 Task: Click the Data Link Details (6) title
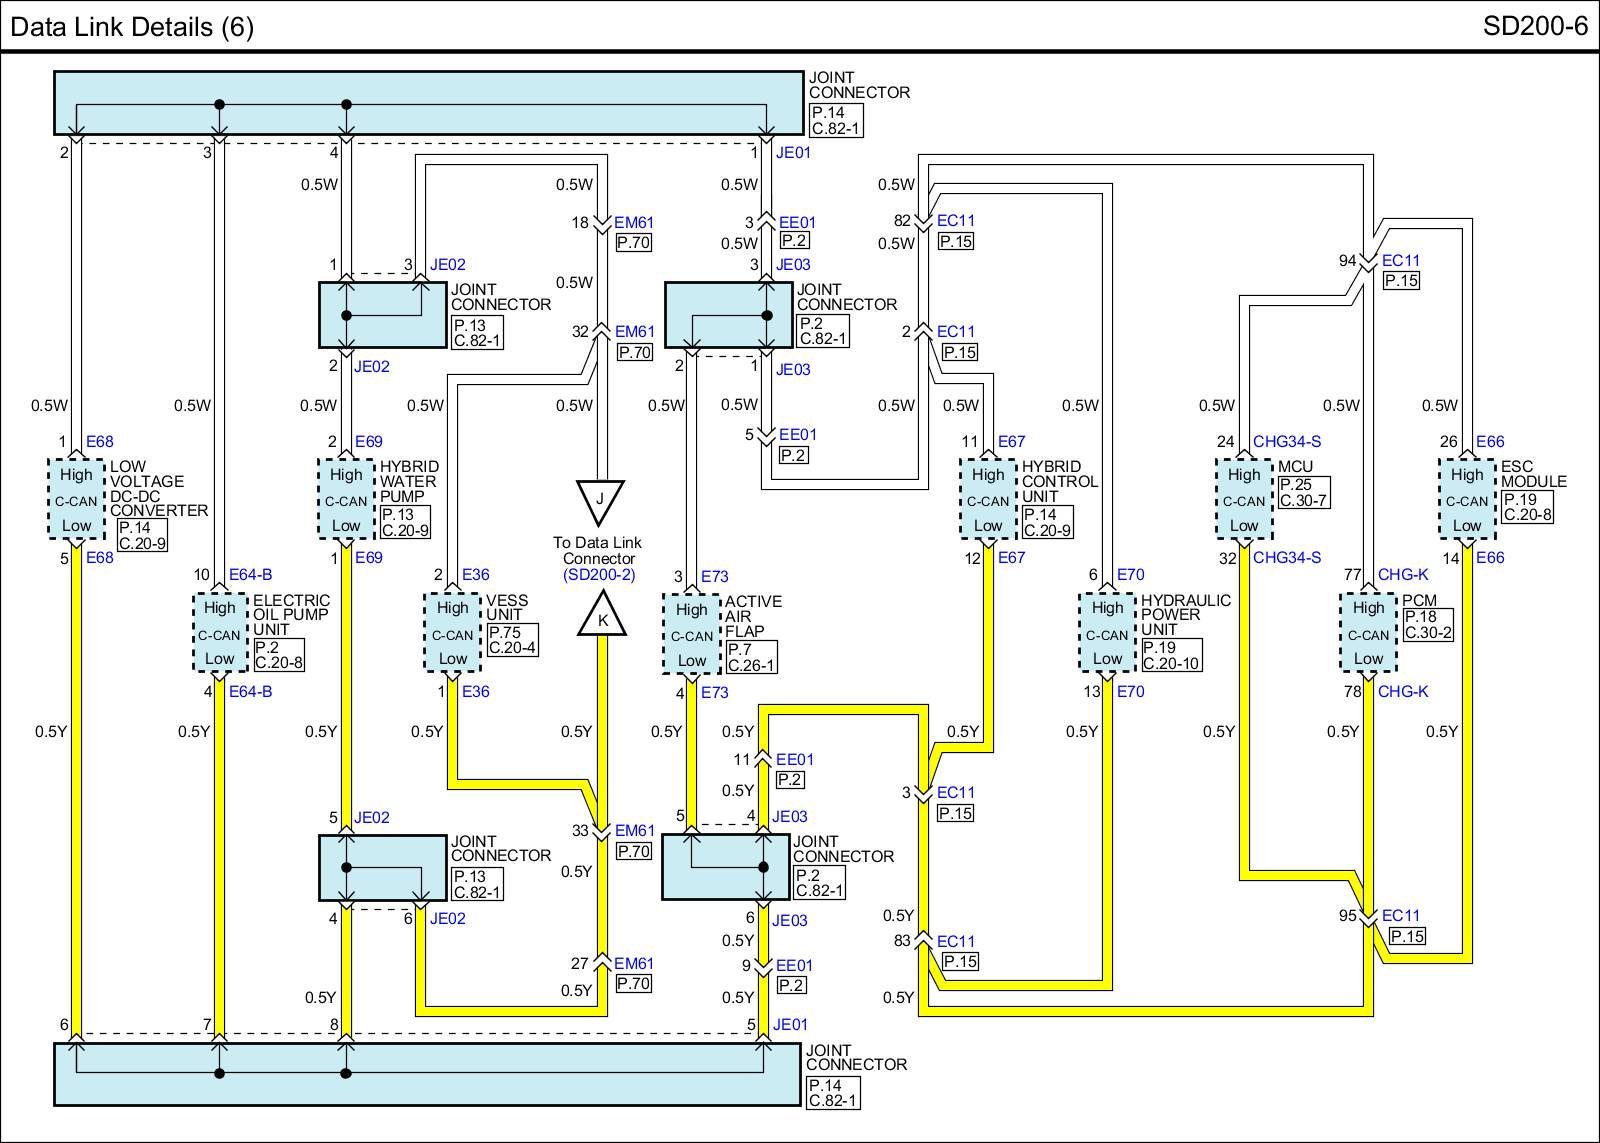click(x=132, y=26)
